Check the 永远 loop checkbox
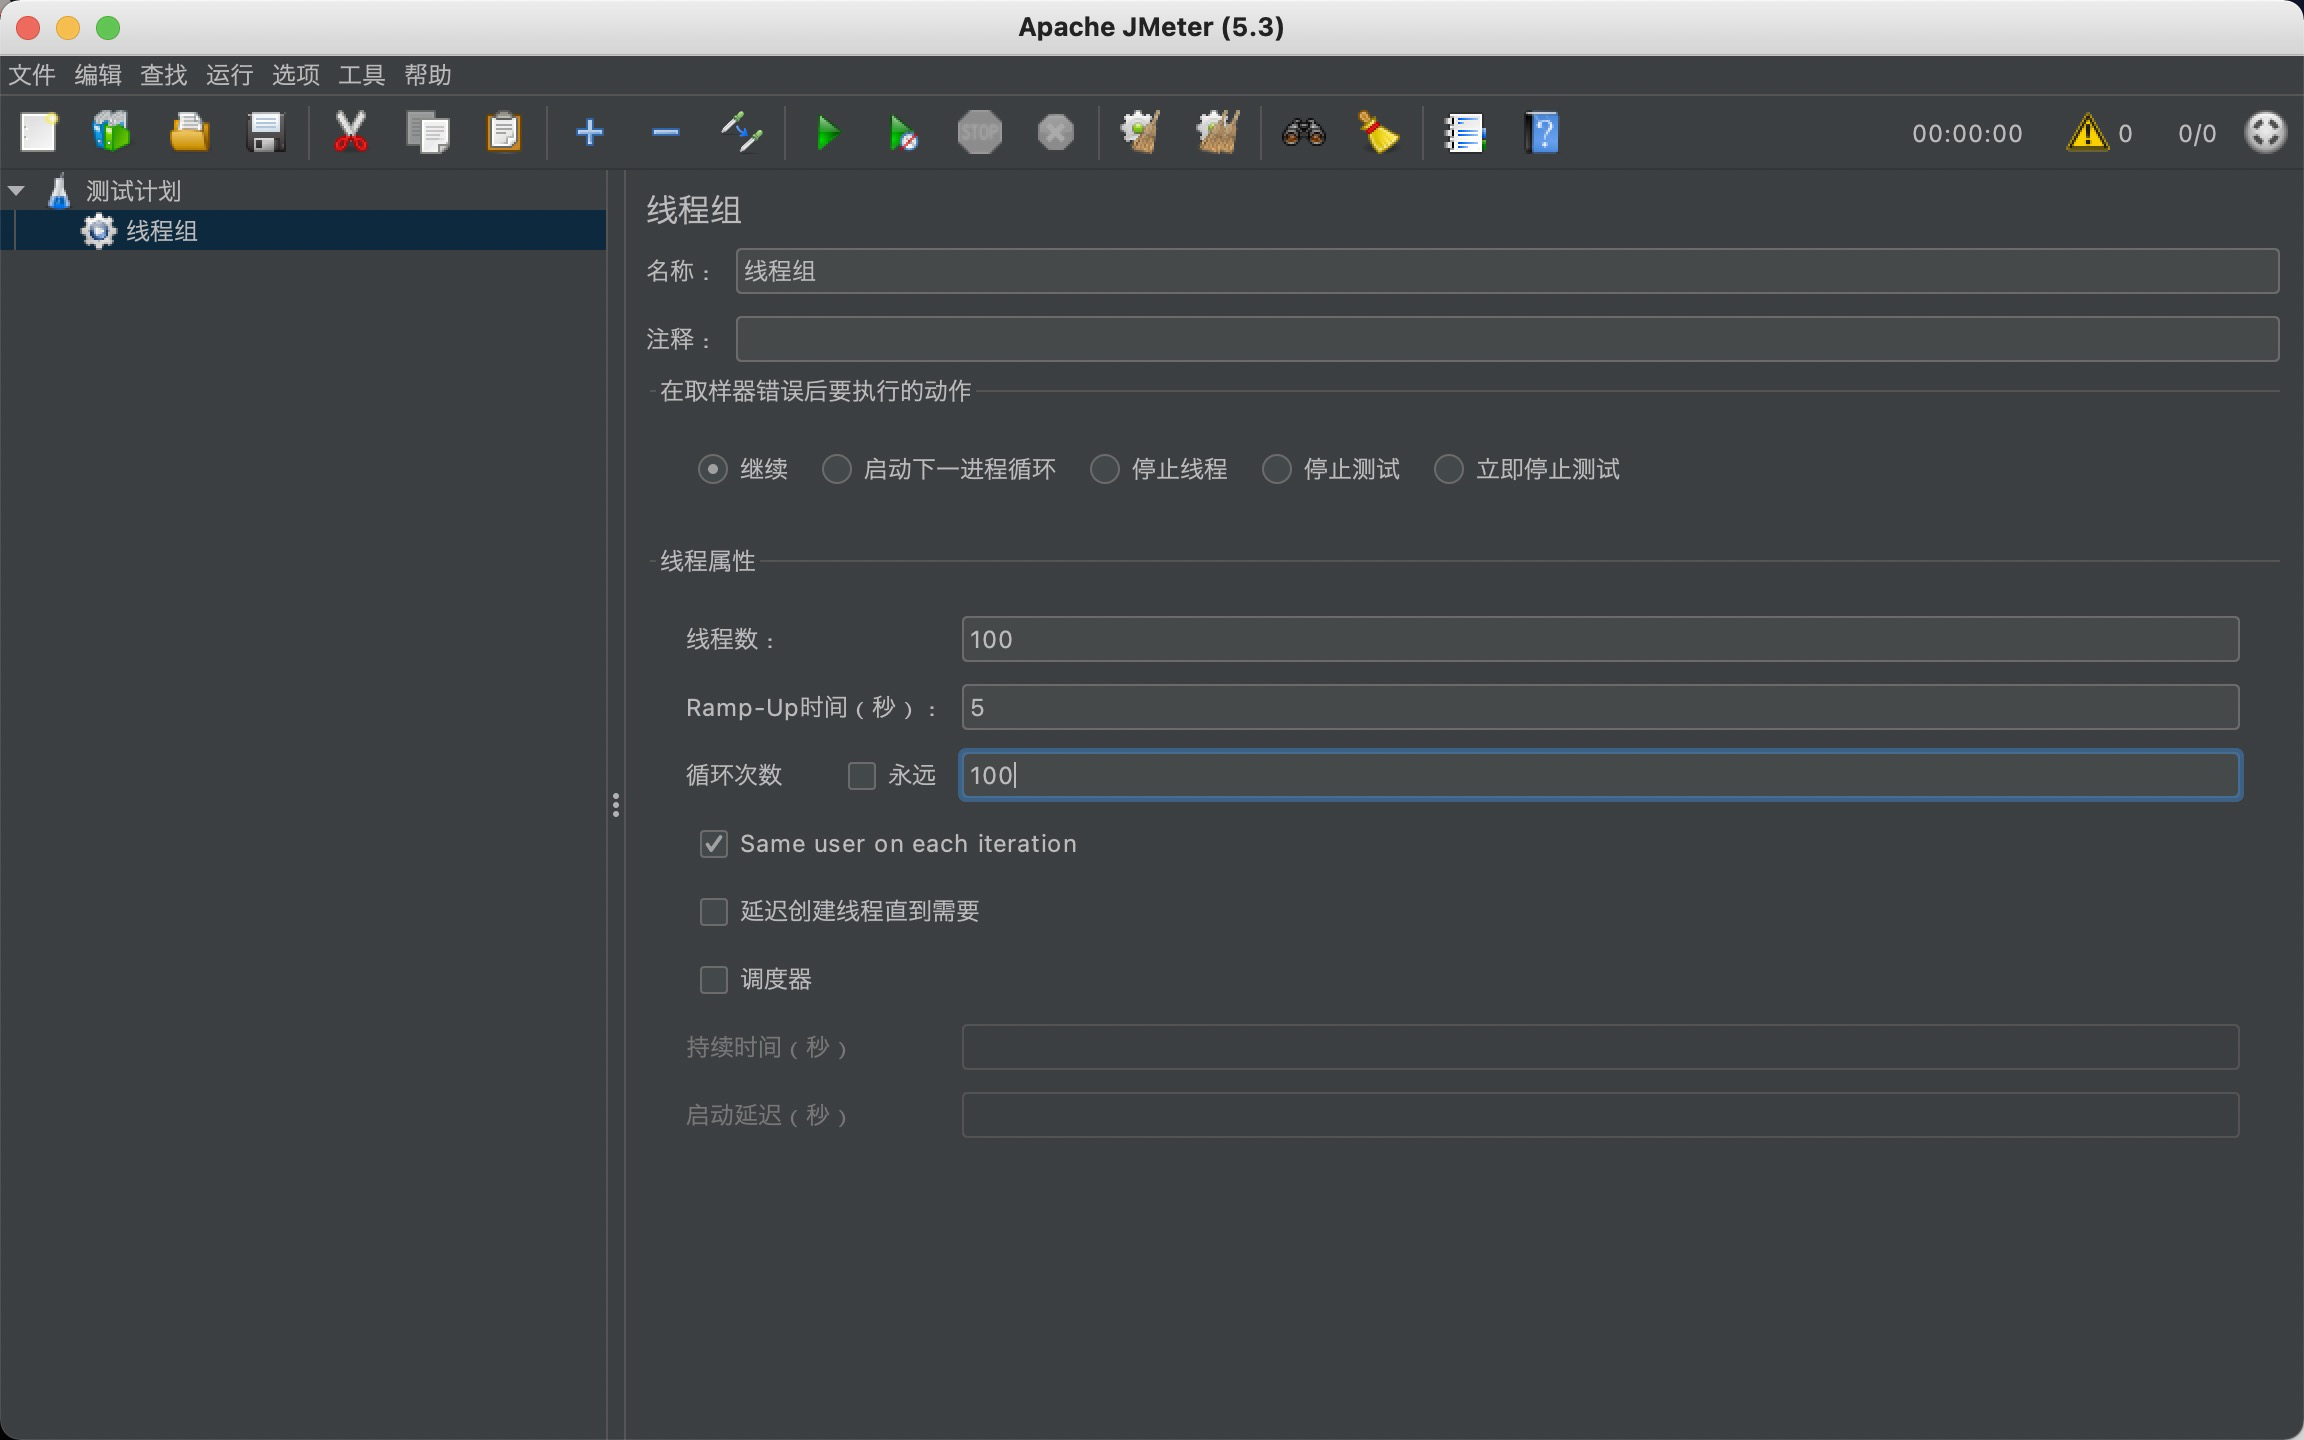 [862, 775]
